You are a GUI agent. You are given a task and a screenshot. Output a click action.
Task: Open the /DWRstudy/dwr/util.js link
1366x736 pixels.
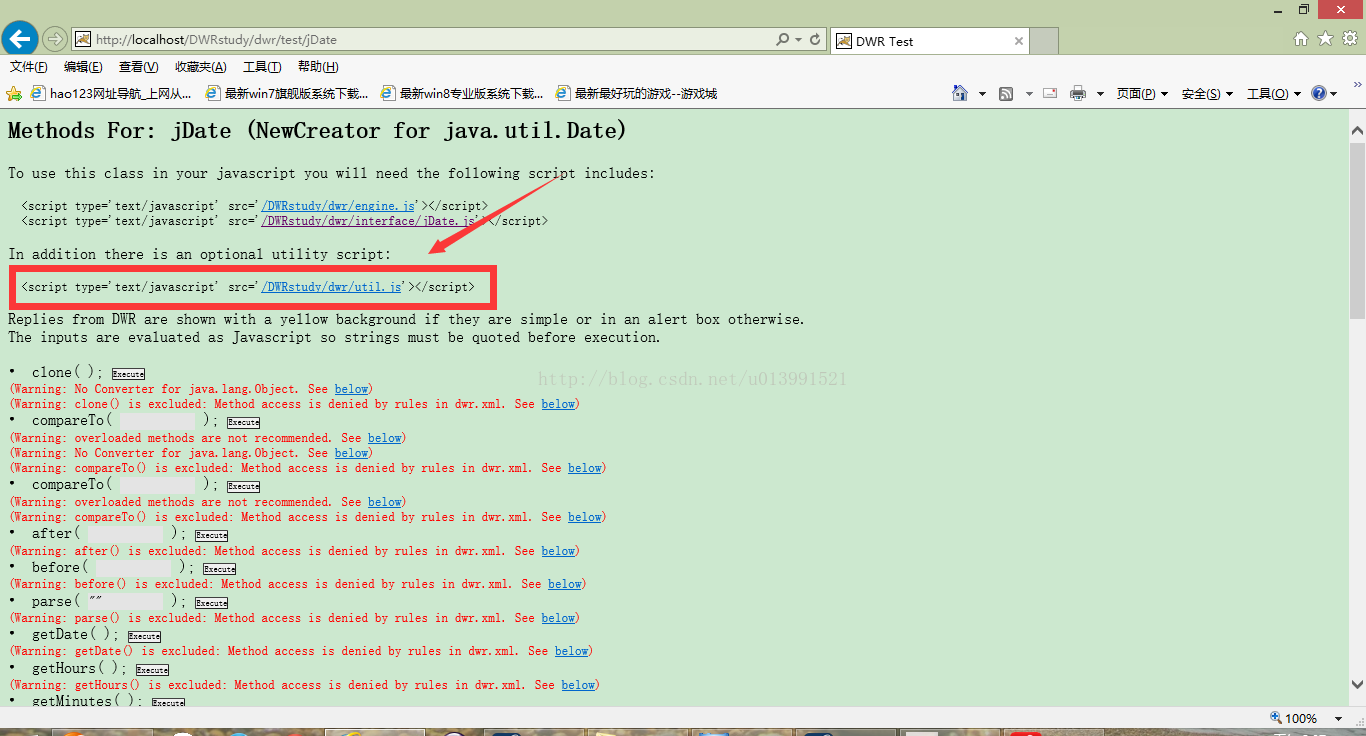[331, 287]
